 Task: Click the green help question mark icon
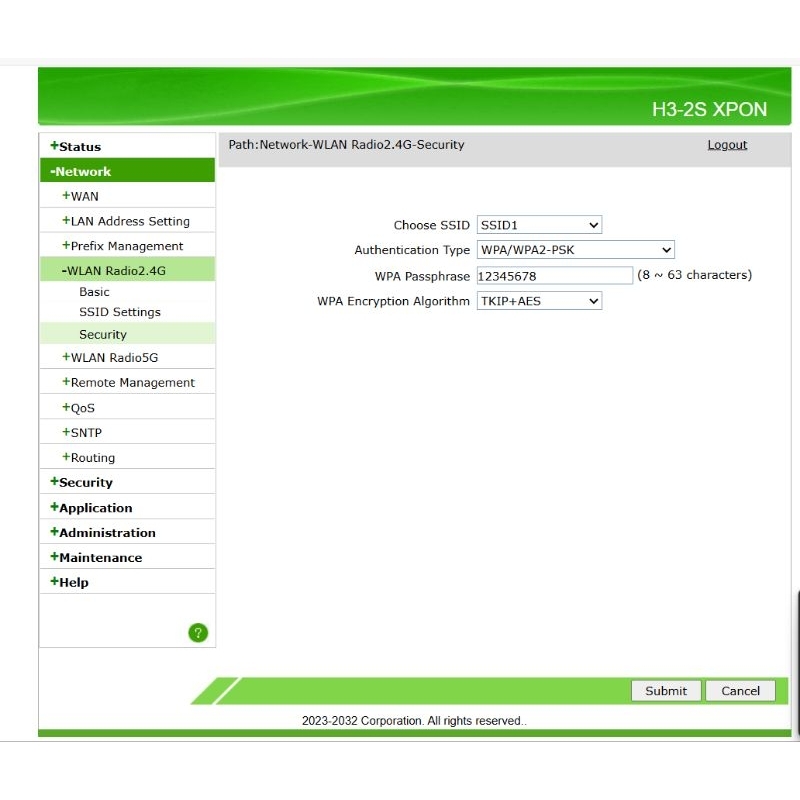(198, 632)
